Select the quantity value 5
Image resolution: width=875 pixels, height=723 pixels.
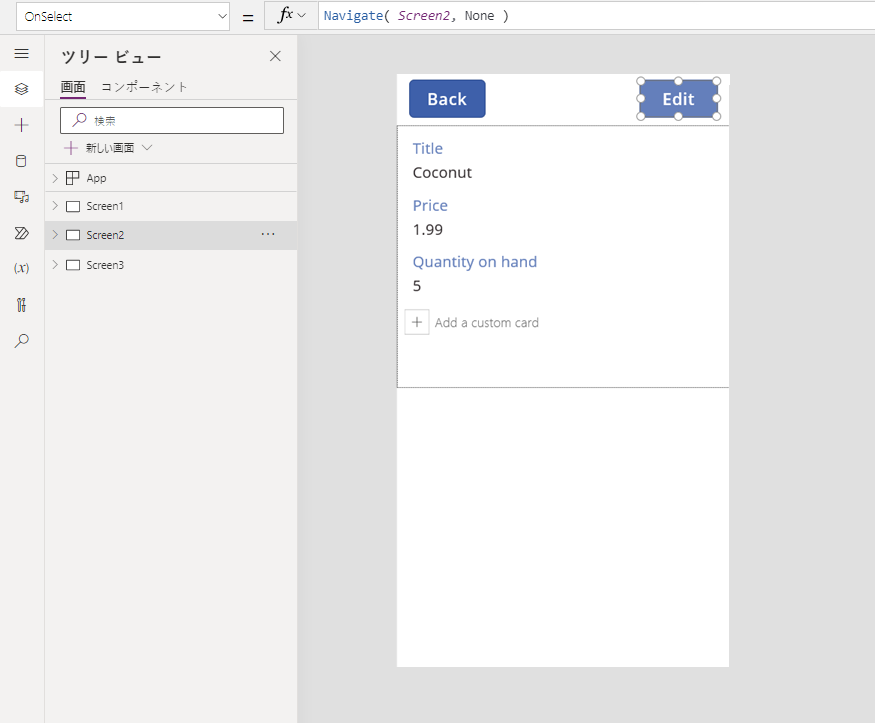pos(417,286)
